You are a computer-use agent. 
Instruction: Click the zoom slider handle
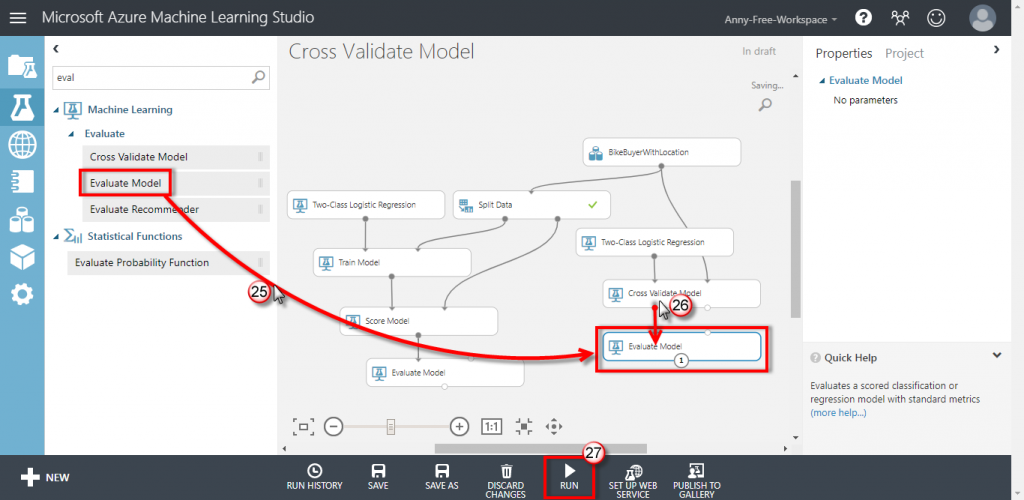[391, 427]
